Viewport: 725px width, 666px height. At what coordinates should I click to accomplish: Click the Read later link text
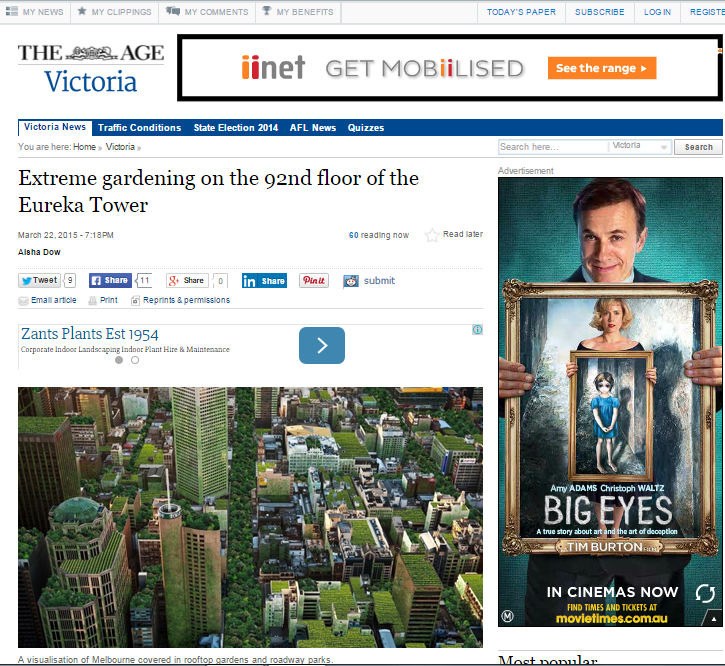tap(463, 234)
